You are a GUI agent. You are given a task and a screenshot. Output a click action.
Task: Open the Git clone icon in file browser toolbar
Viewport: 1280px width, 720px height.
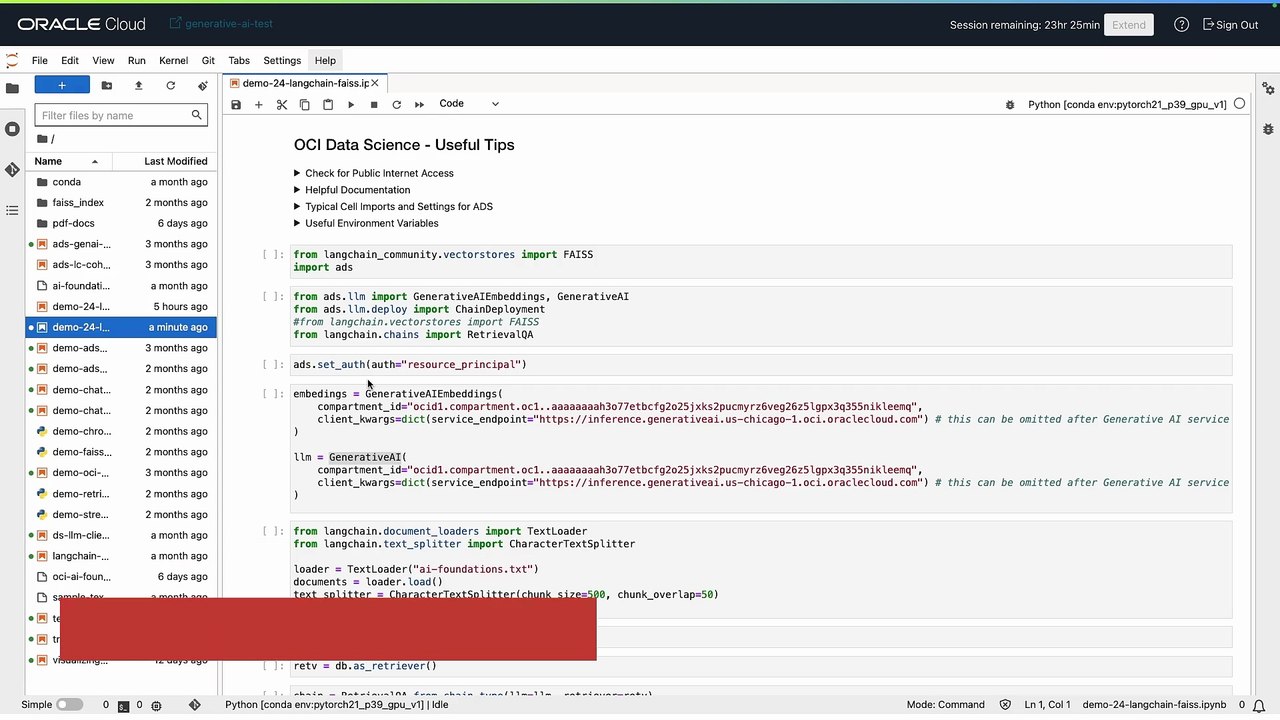tap(202, 86)
